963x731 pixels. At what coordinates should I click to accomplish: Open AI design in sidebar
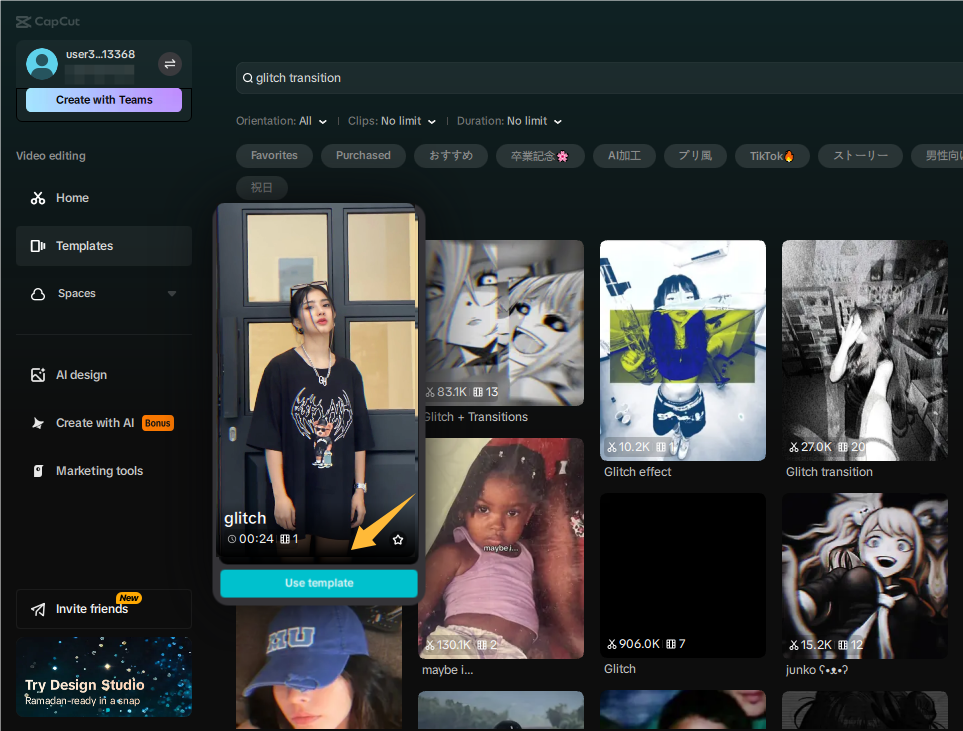[104, 375]
